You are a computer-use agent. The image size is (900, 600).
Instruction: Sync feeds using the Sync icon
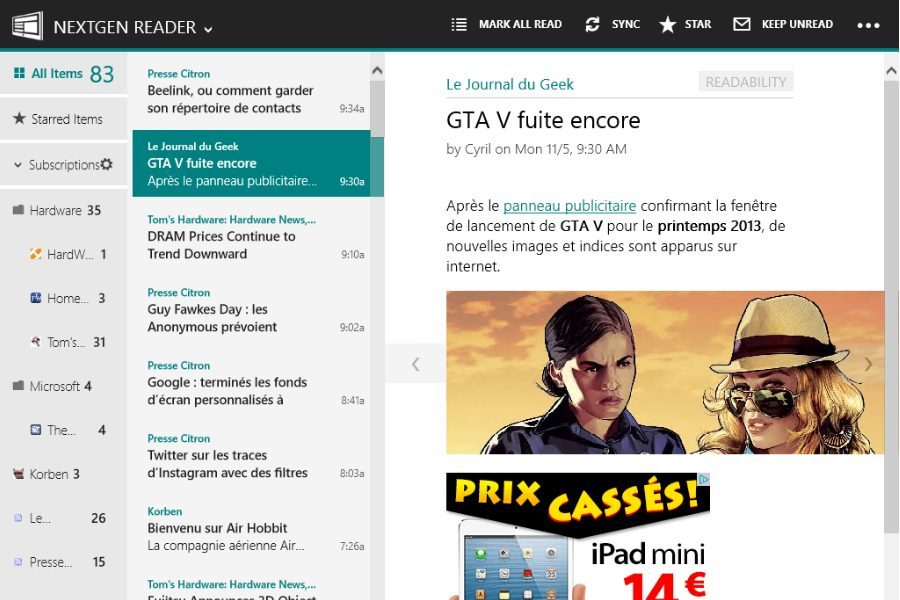(593, 25)
